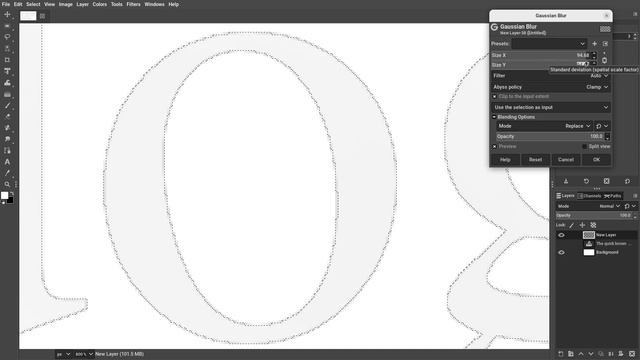
Task: Toggle the Size X/Y chain link
Action: [x=604, y=60]
